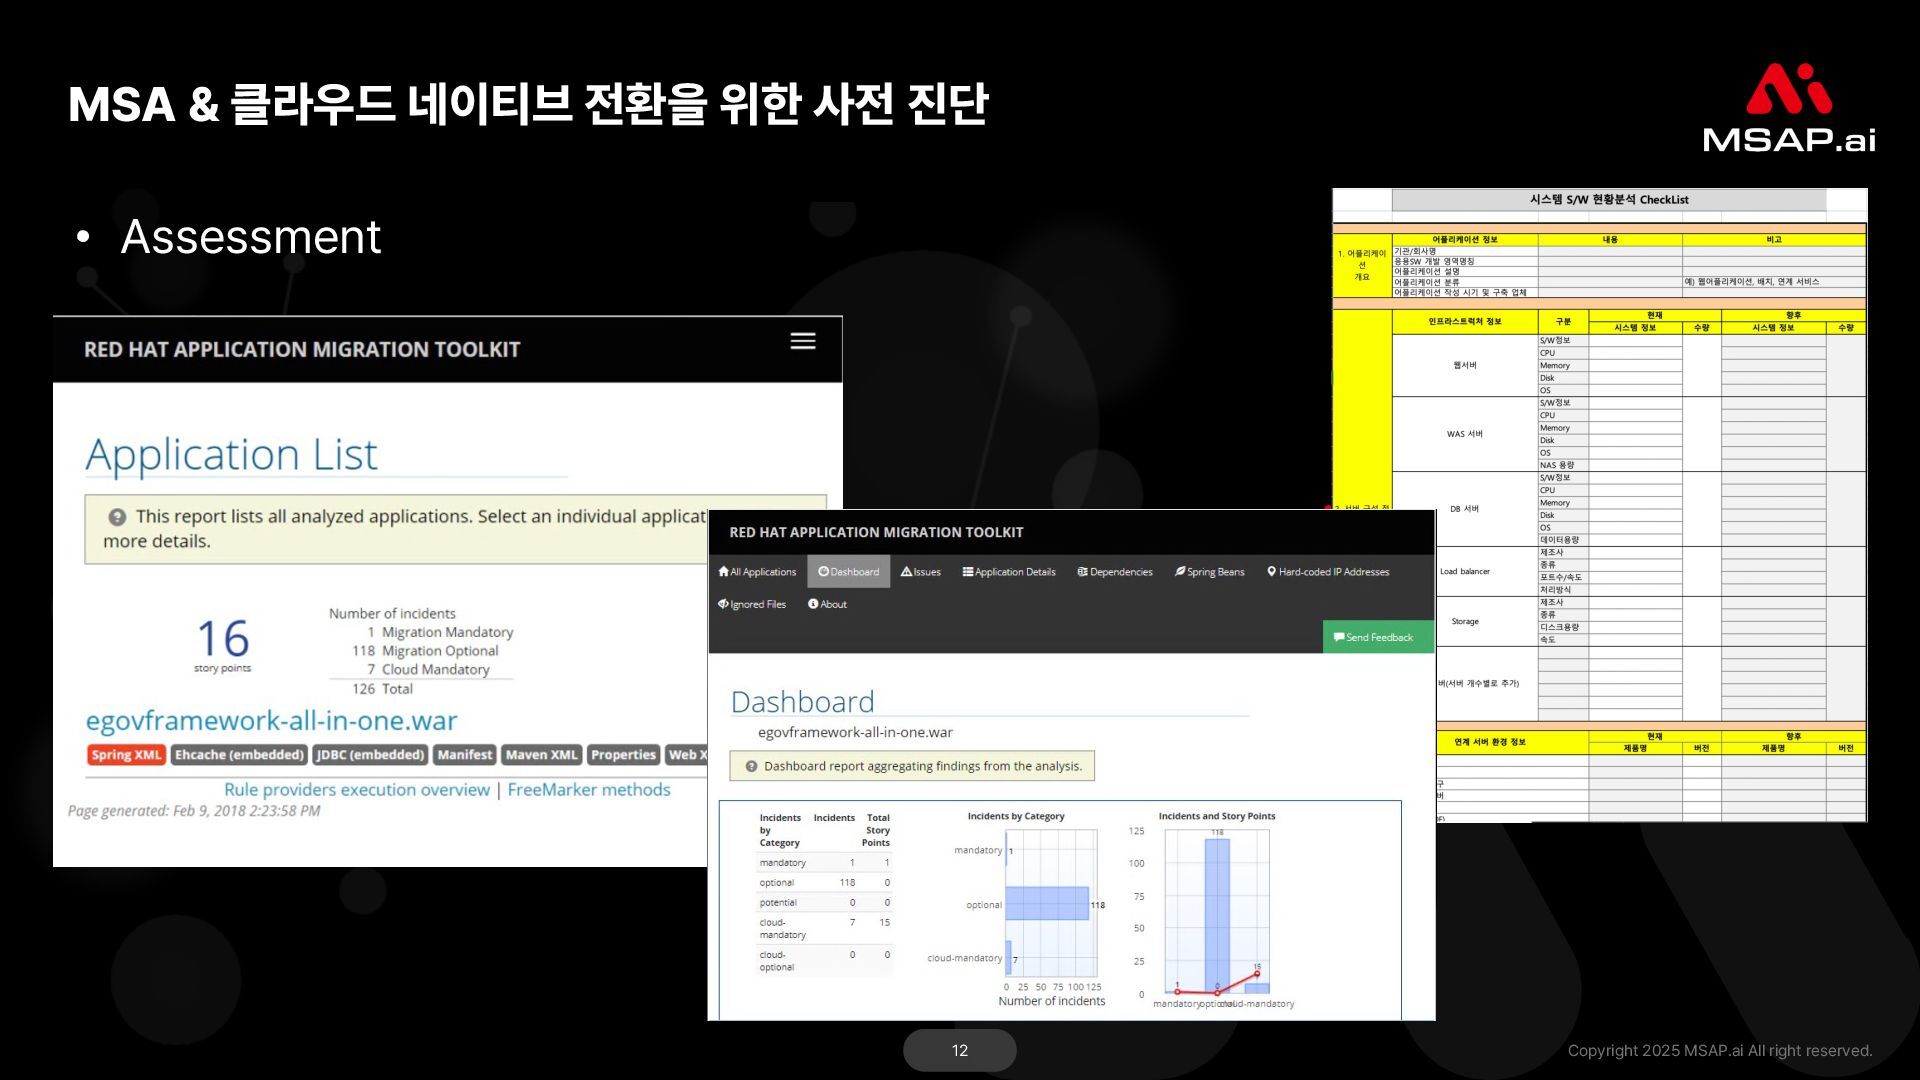Click the JDBC (embedded) tag

pos(370,755)
